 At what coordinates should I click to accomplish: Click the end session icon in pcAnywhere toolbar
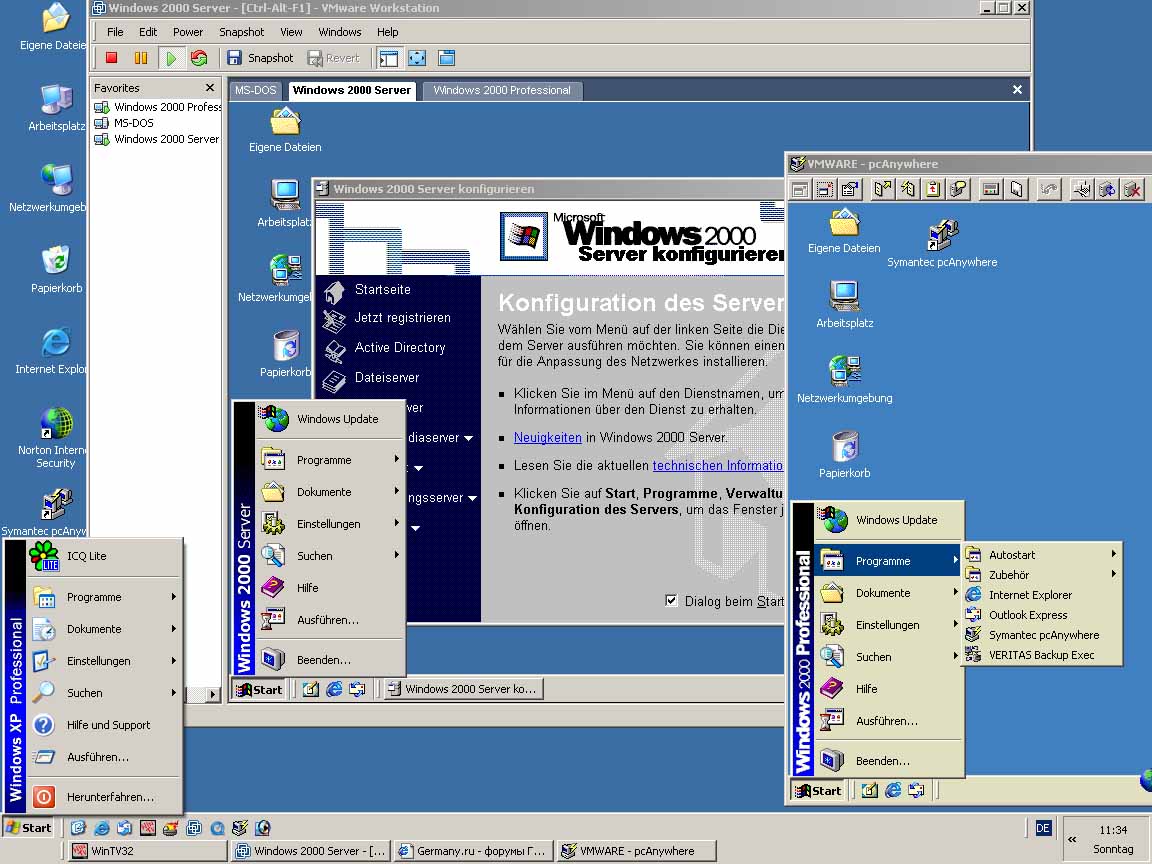click(1132, 190)
